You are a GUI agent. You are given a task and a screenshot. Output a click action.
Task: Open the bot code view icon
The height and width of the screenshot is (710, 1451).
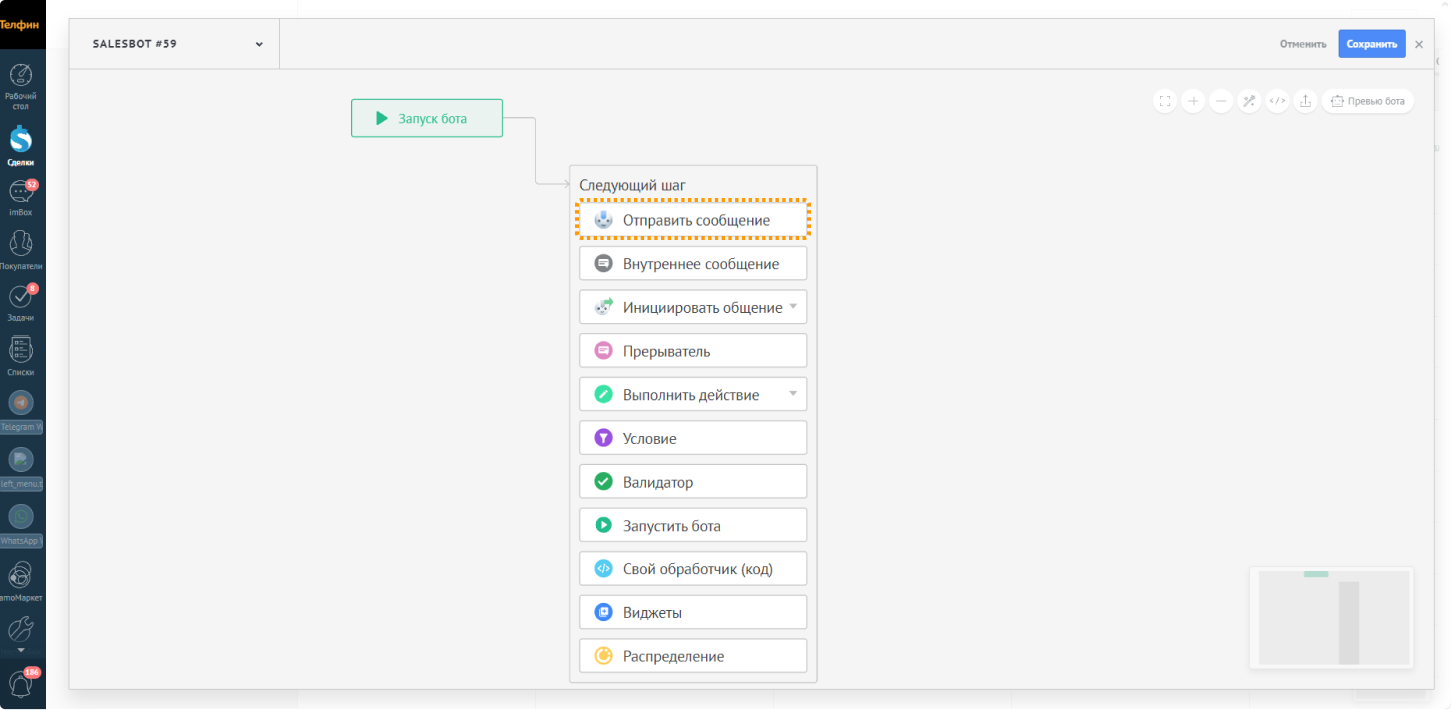tap(1277, 101)
